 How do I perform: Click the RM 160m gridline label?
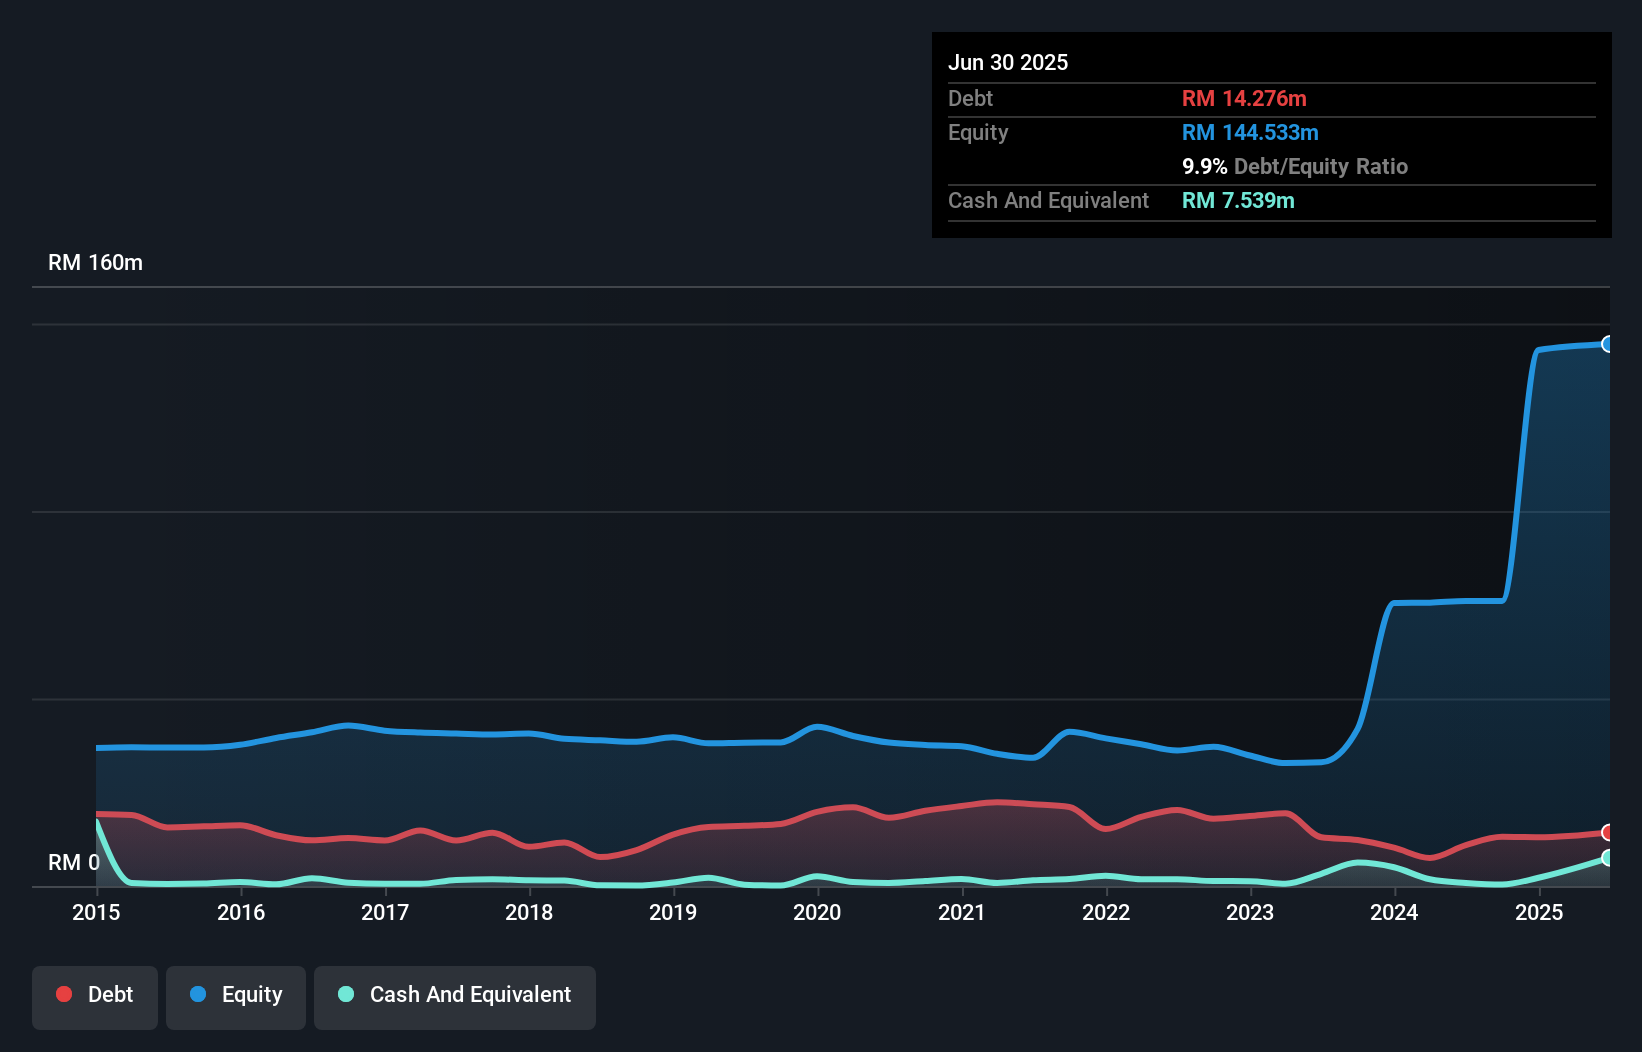coord(95,262)
